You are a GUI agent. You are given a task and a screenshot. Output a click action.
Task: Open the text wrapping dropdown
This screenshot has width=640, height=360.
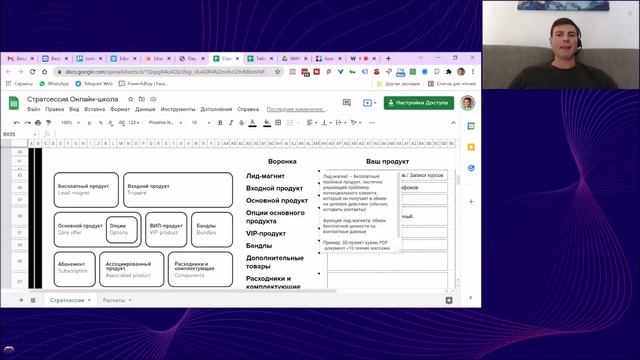tap(340, 122)
